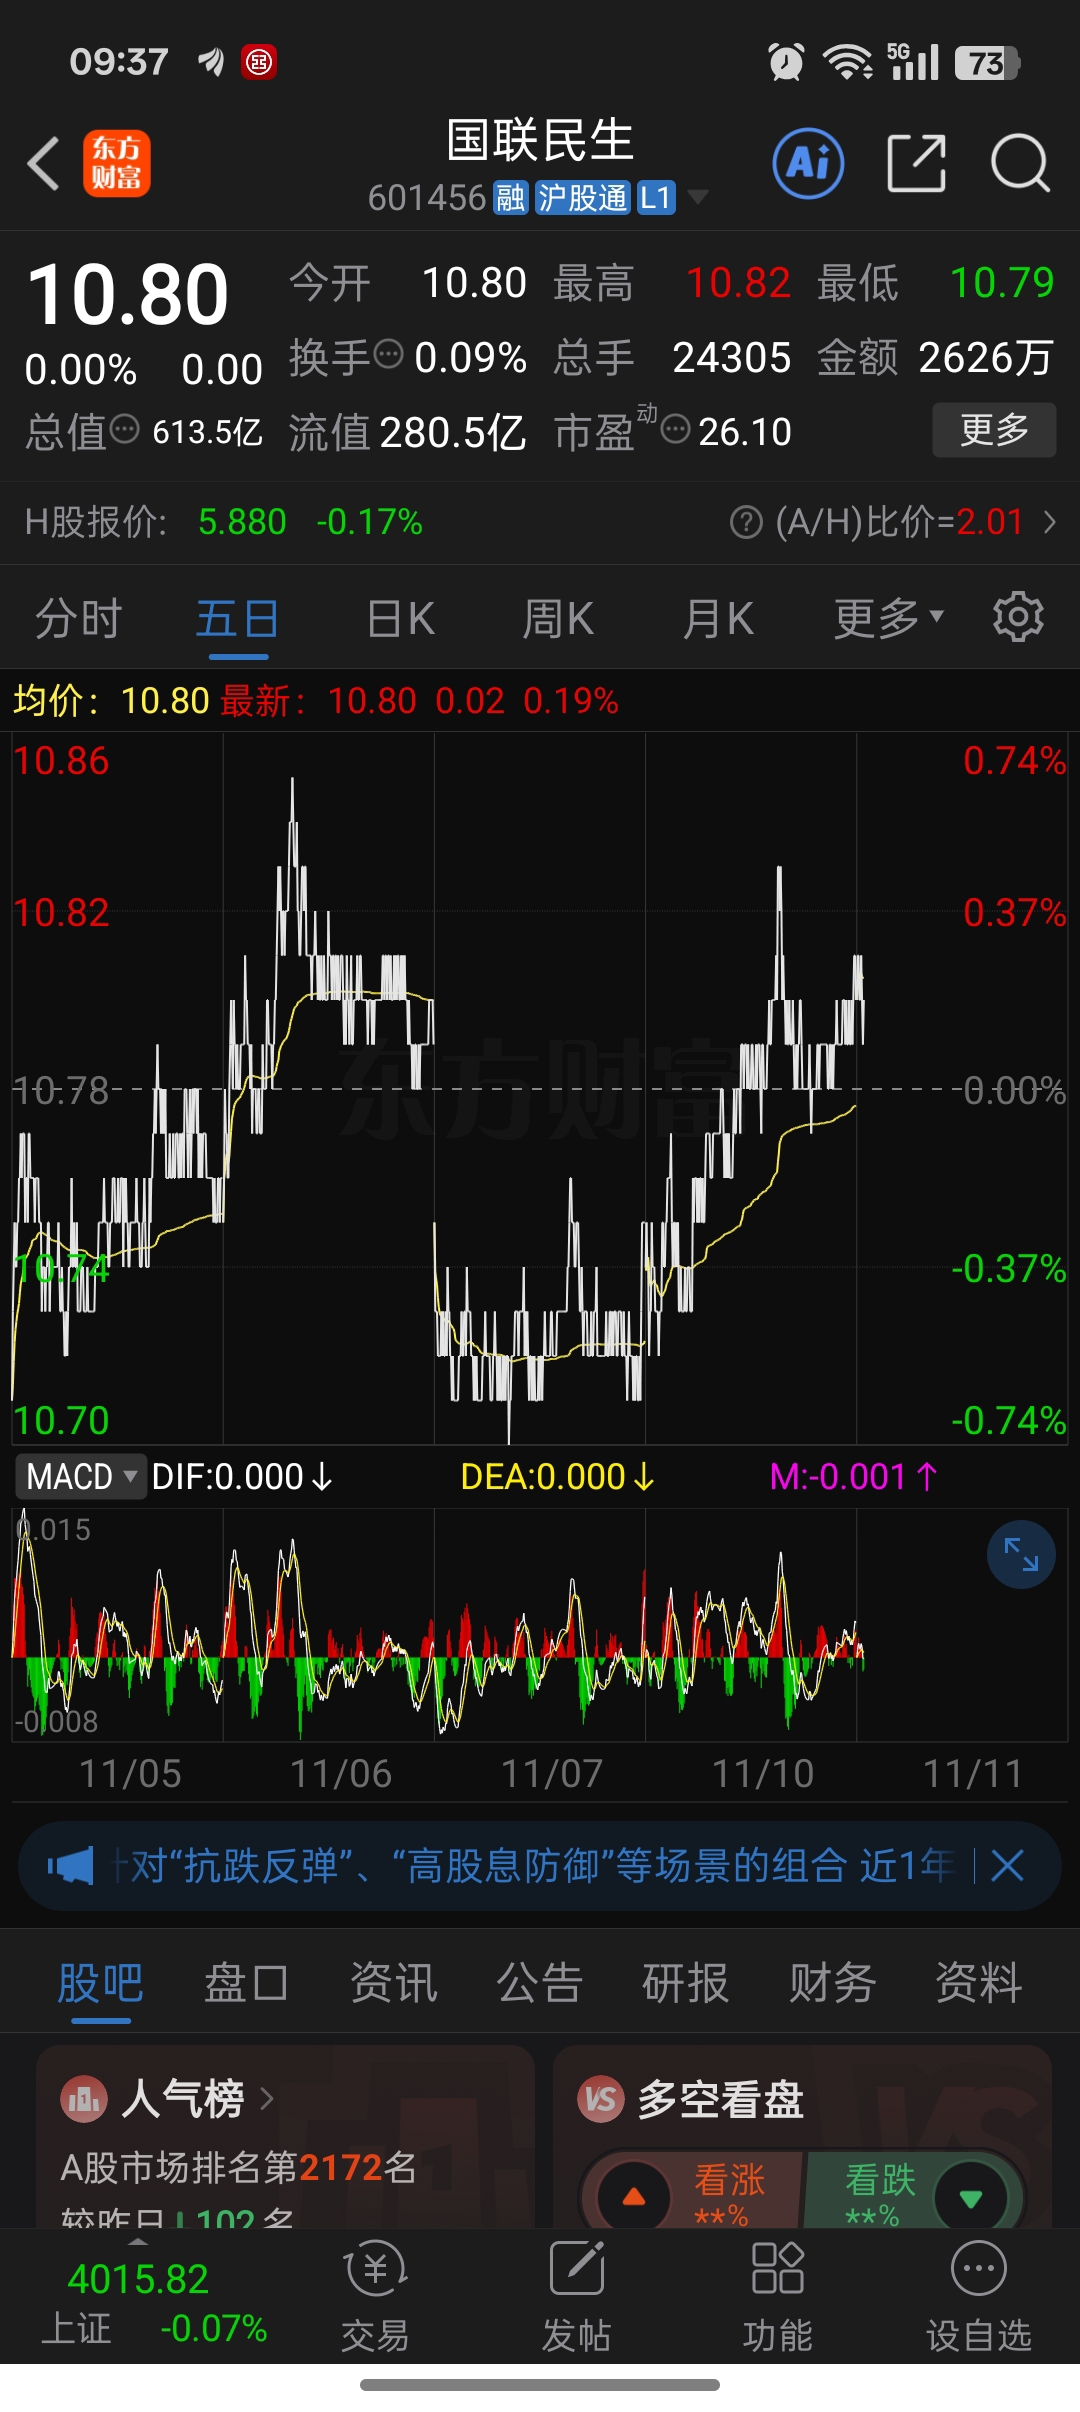Tap the 11/10 date marker
The width and height of the screenshot is (1080, 2412).
(x=763, y=1773)
